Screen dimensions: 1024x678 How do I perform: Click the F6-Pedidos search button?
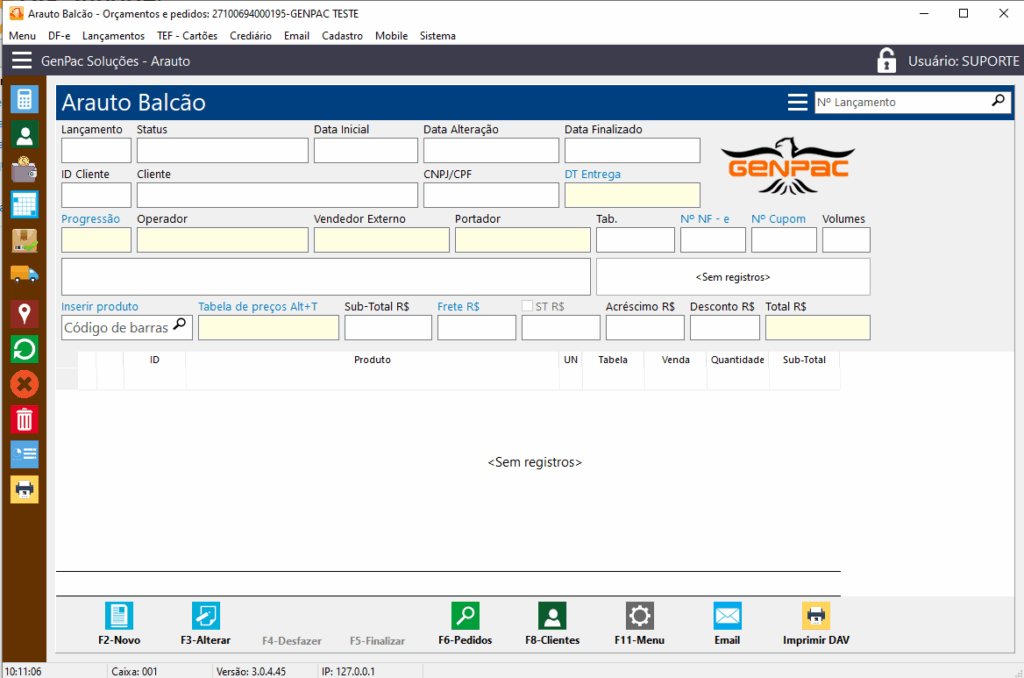[465, 624]
